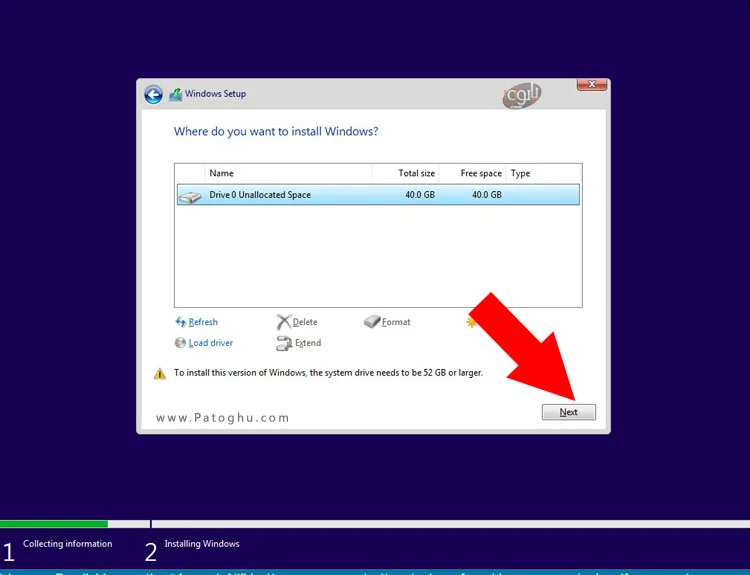Image resolution: width=750 pixels, height=575 pixels.
Task: Click the New star icon behind the arrow
Action: click(471, 322)
